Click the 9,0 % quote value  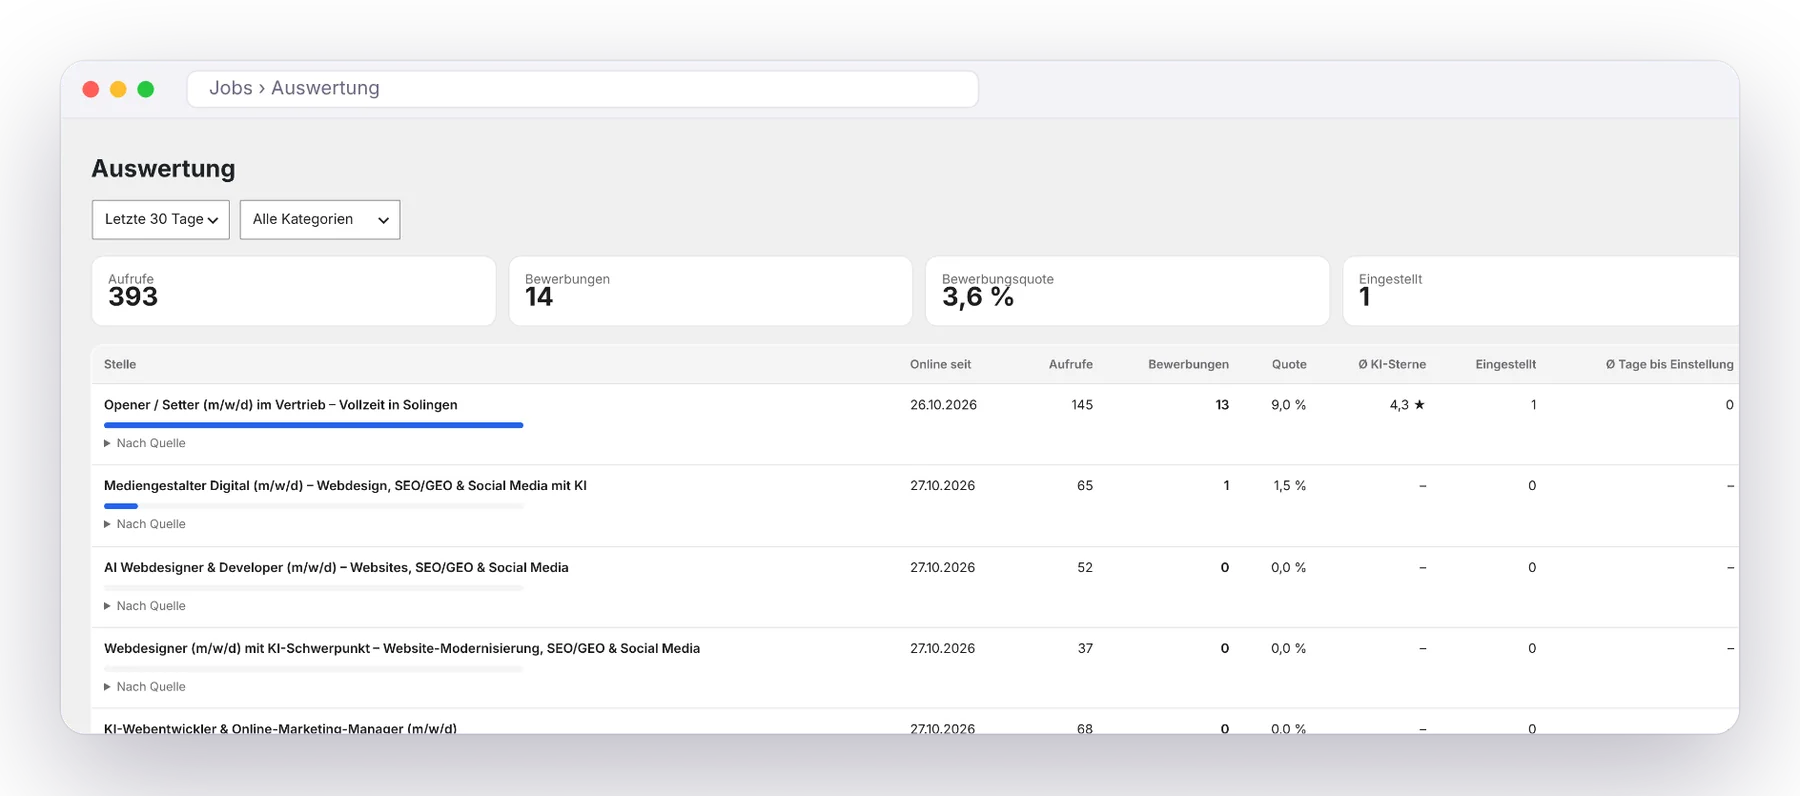click(x=1289, y=405)
